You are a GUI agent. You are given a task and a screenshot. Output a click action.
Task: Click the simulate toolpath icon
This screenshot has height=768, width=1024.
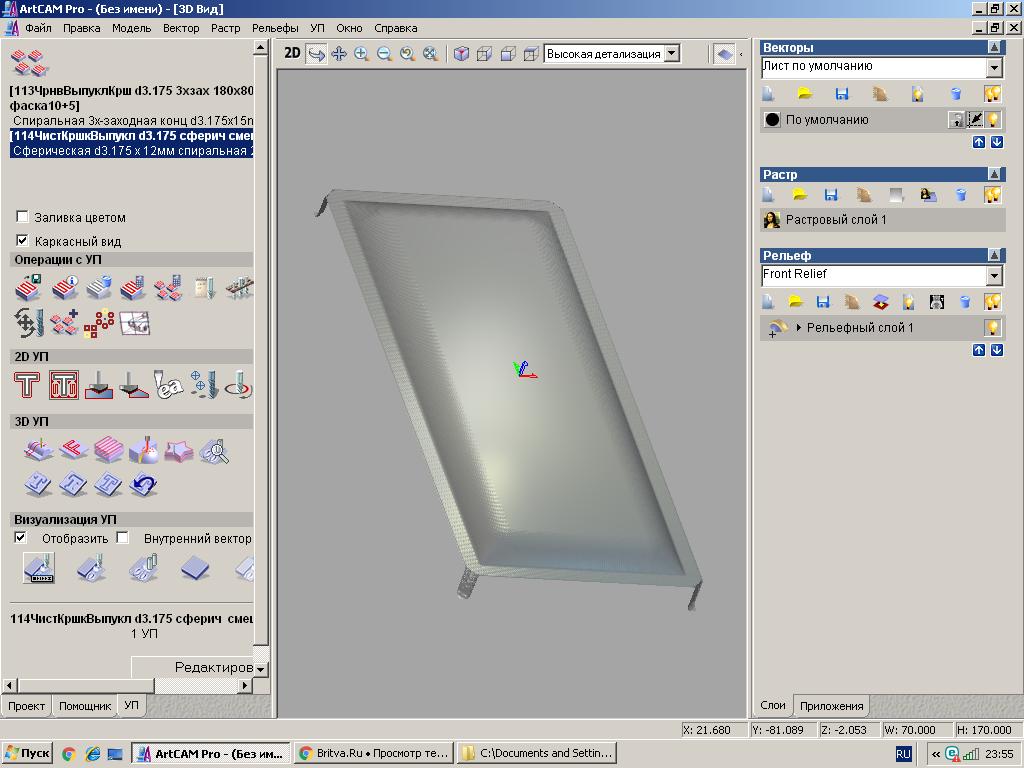click(39, 569)
